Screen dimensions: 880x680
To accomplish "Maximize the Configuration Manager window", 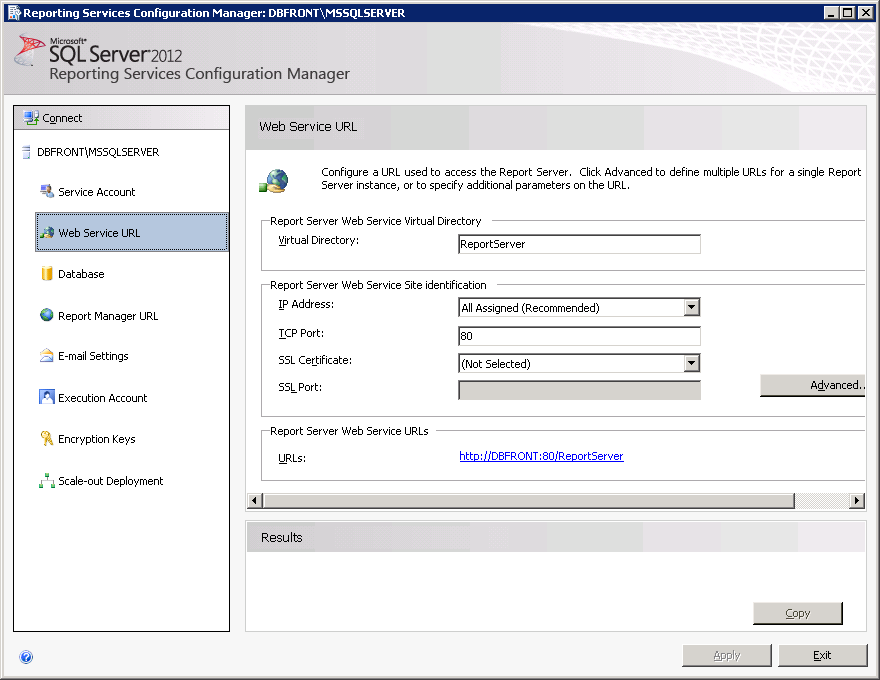I will (848, 12).
